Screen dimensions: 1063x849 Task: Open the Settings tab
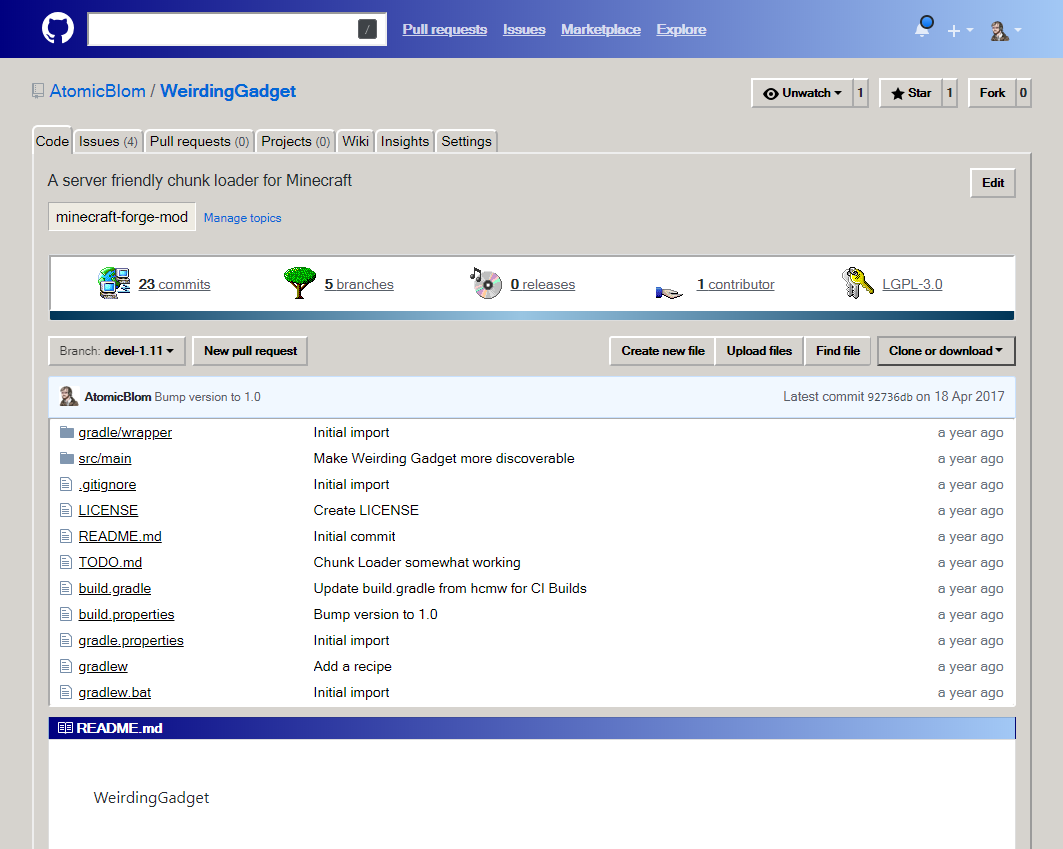(x=466, y=141)
